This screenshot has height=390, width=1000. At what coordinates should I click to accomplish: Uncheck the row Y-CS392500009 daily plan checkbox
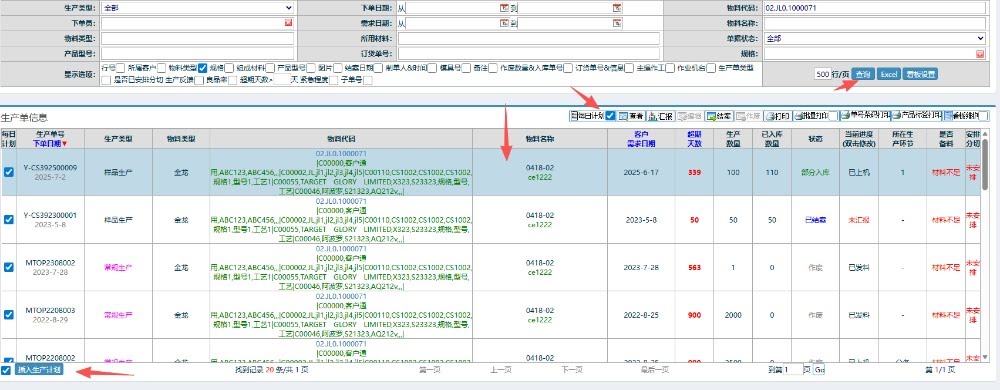pyautogui.click(x=9, y=172)
